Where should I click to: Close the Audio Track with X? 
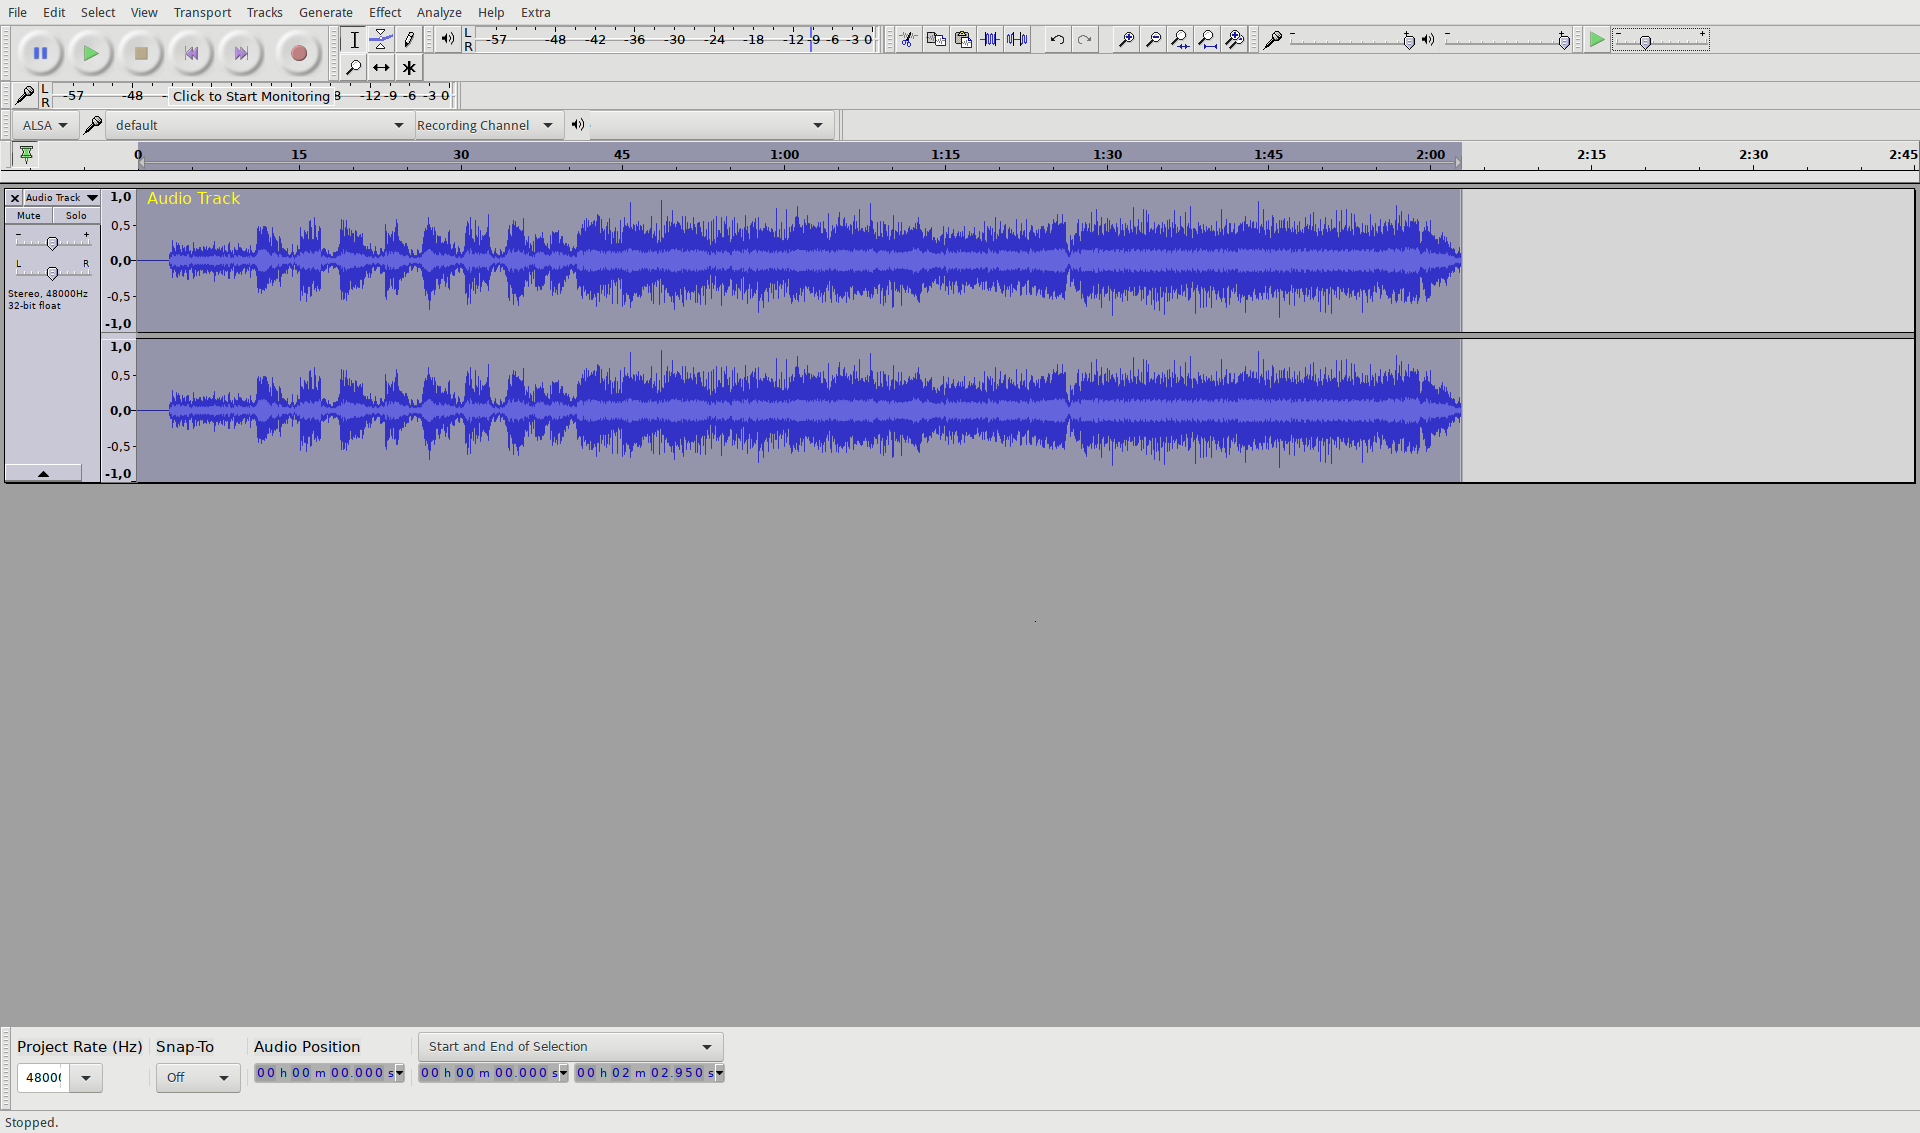[14, 198]
